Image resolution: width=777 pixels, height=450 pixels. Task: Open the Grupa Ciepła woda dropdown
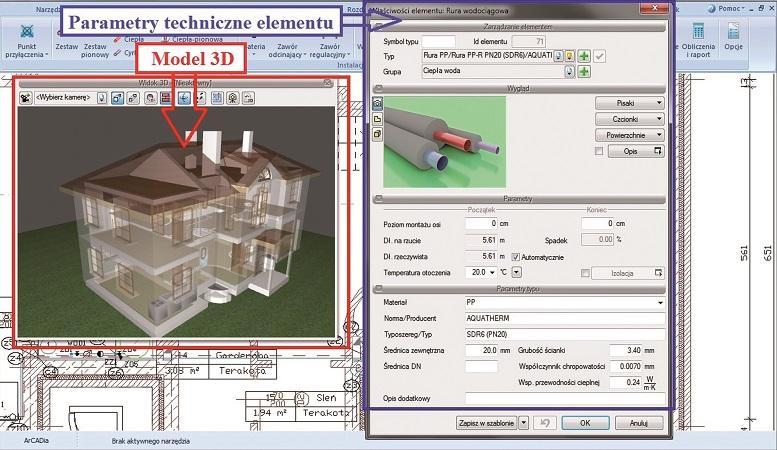point(569,72)
